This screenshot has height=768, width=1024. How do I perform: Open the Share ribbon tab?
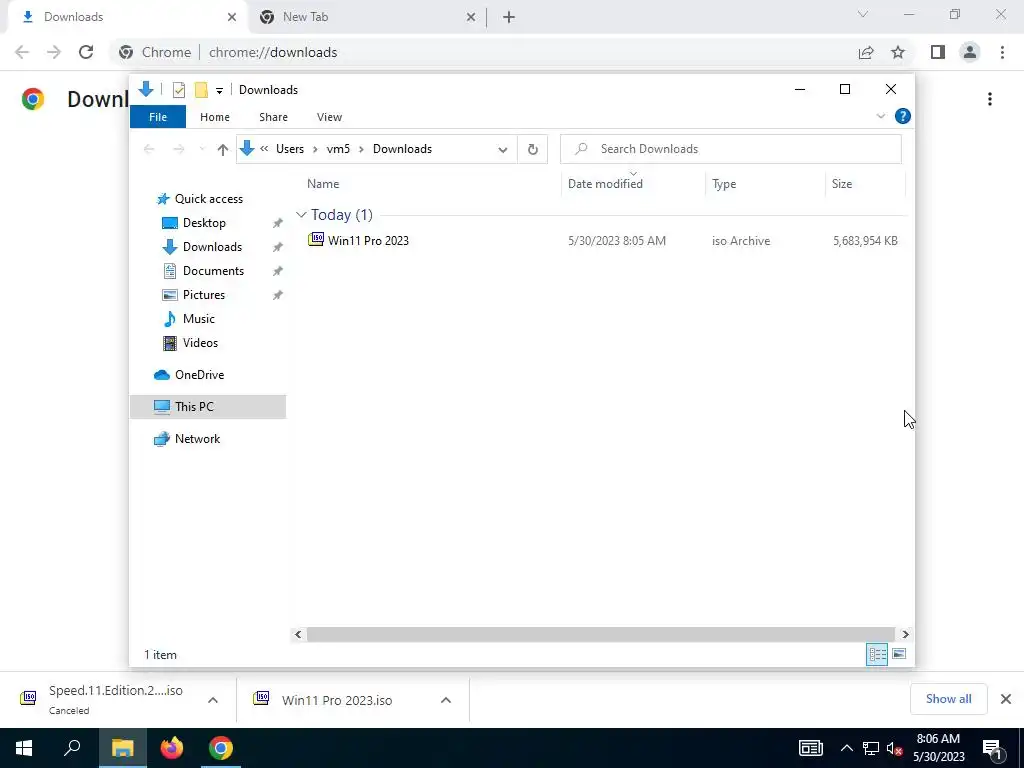click(x=273, y=117)
